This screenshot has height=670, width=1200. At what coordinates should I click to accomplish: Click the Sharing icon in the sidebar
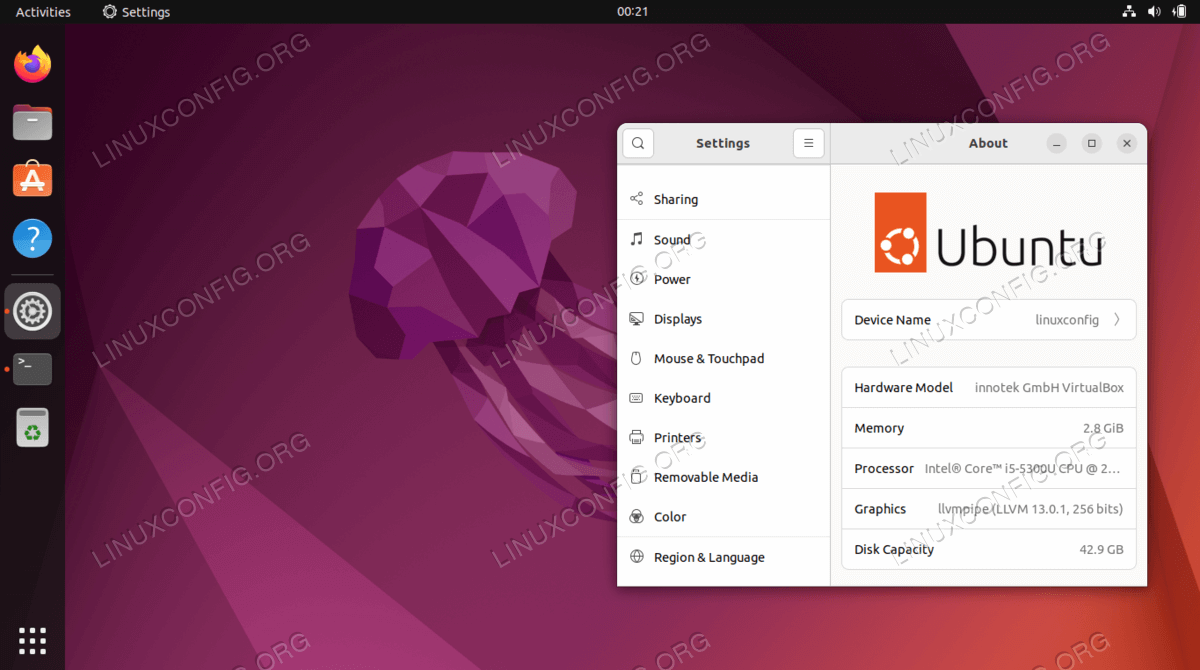[636, 199]
